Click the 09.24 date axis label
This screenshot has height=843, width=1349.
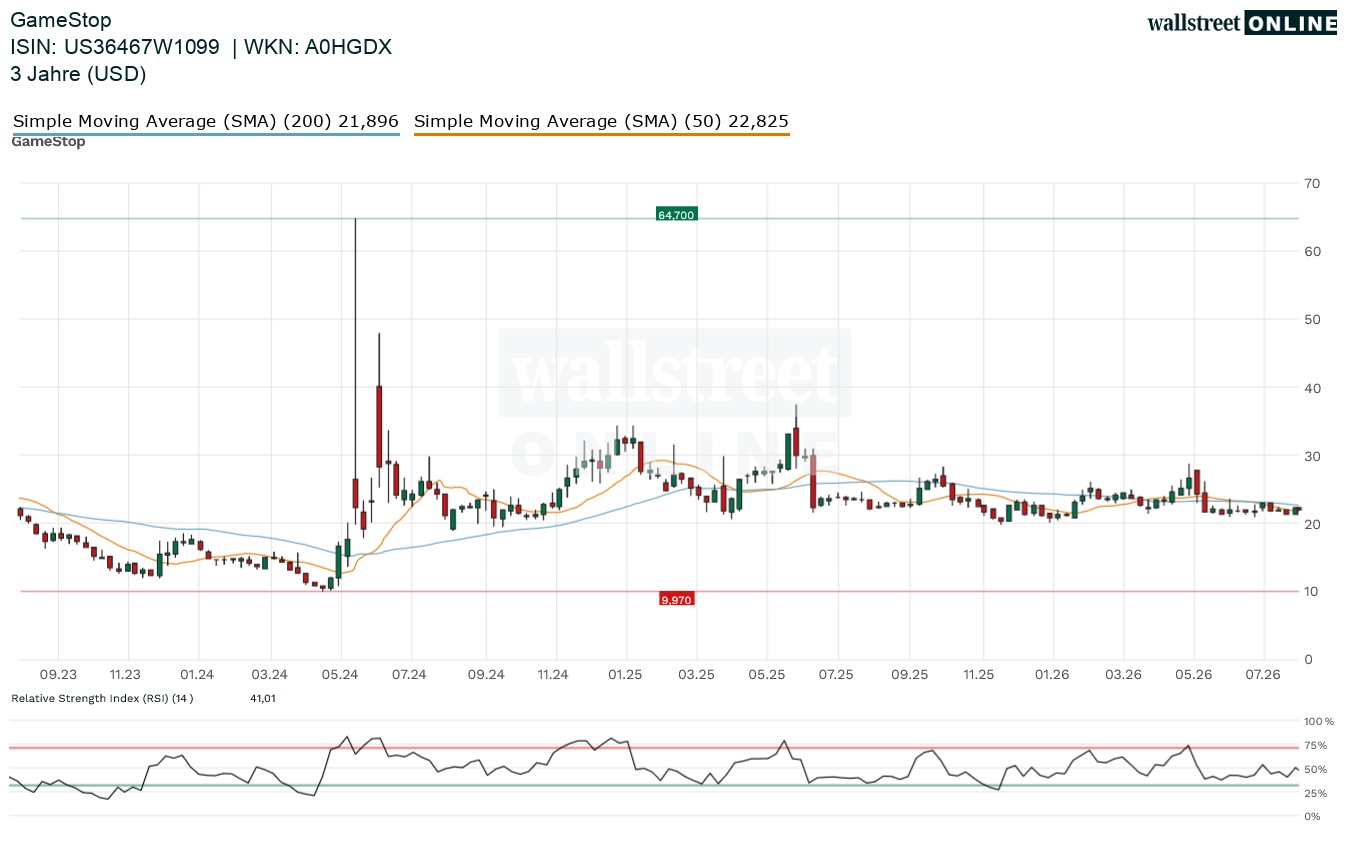click(485, 675)
